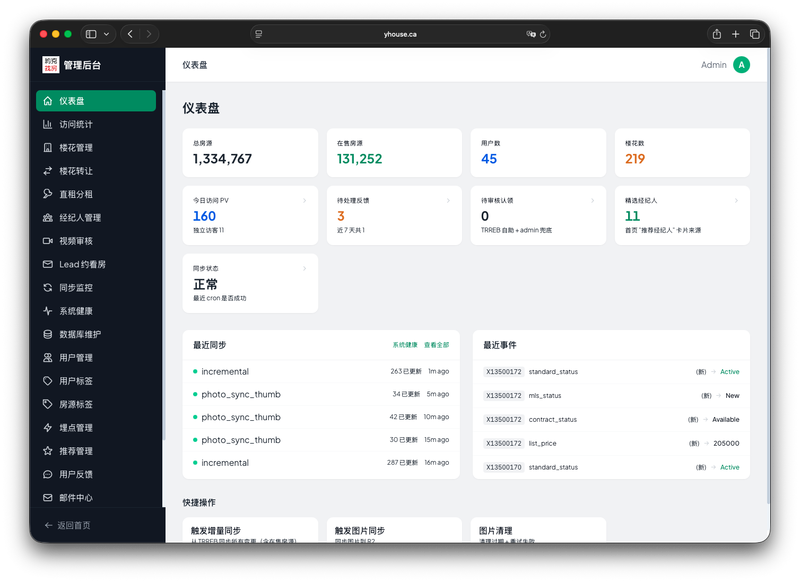This screenshot has width=800, height=582.
Task: Click incremental sync row from 16m ago
Action: [x=321, y=463]
